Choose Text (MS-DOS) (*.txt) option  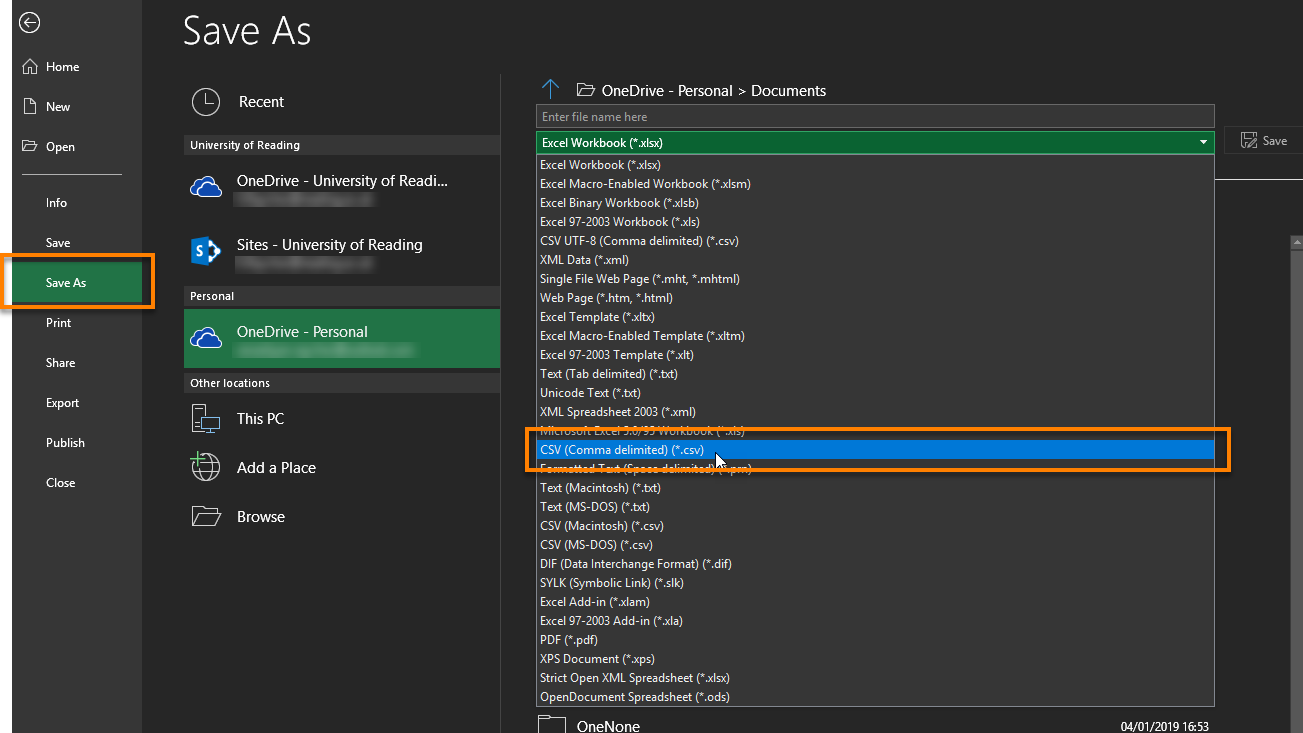pos(875,507)
